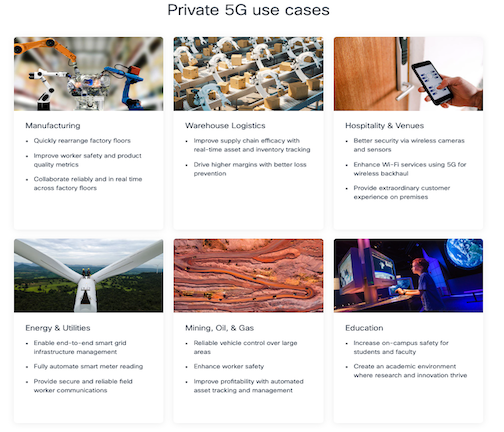
Task: Select 'Better security via wireless cameras' bullet
Action: (x=409, y=145)
